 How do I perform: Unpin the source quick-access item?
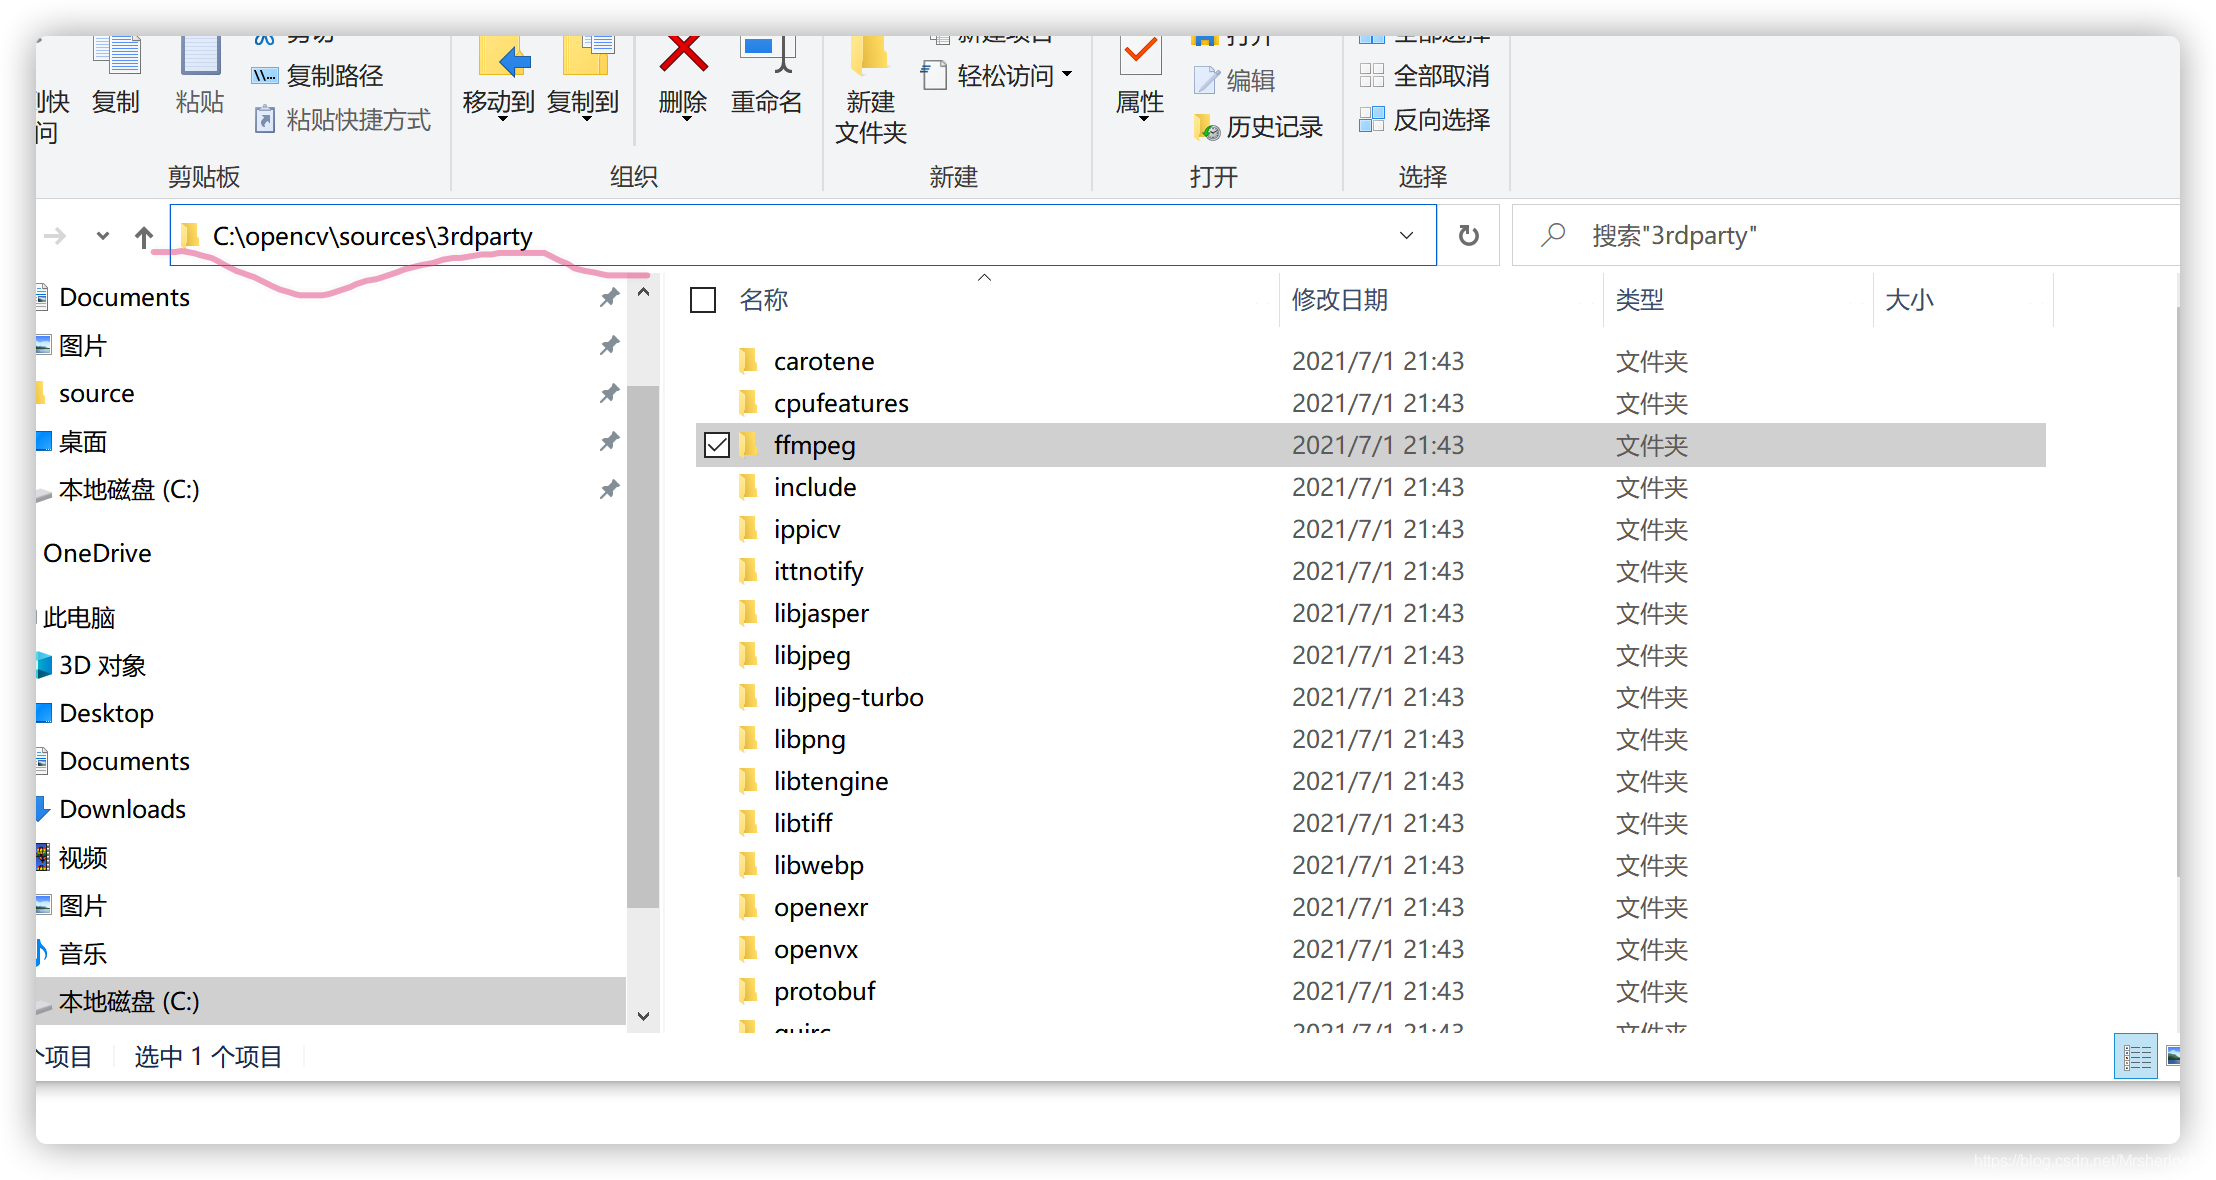609,393
